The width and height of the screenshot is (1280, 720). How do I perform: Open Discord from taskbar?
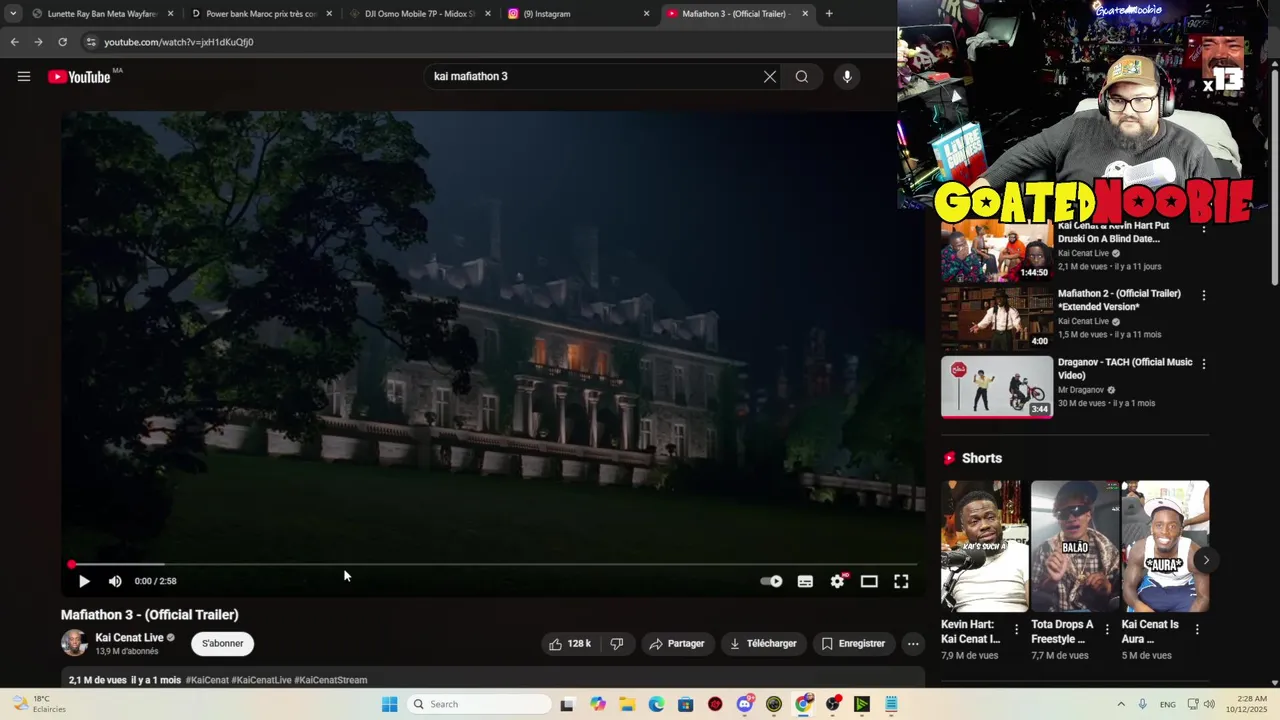(x=744, y=704)
